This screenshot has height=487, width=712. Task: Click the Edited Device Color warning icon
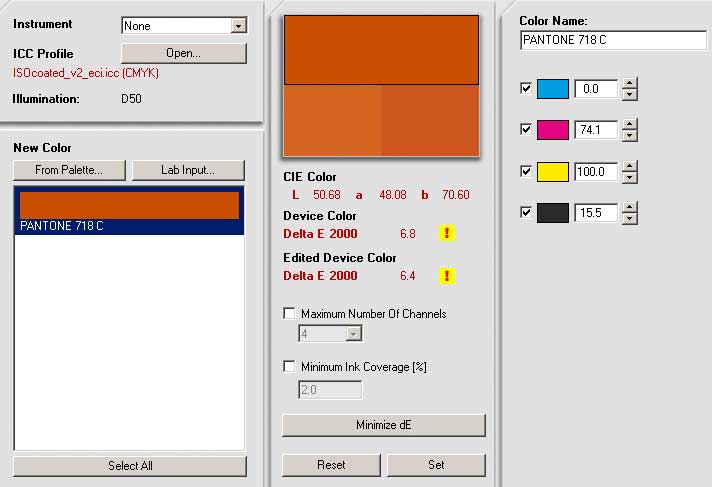[x=447, y=276]
